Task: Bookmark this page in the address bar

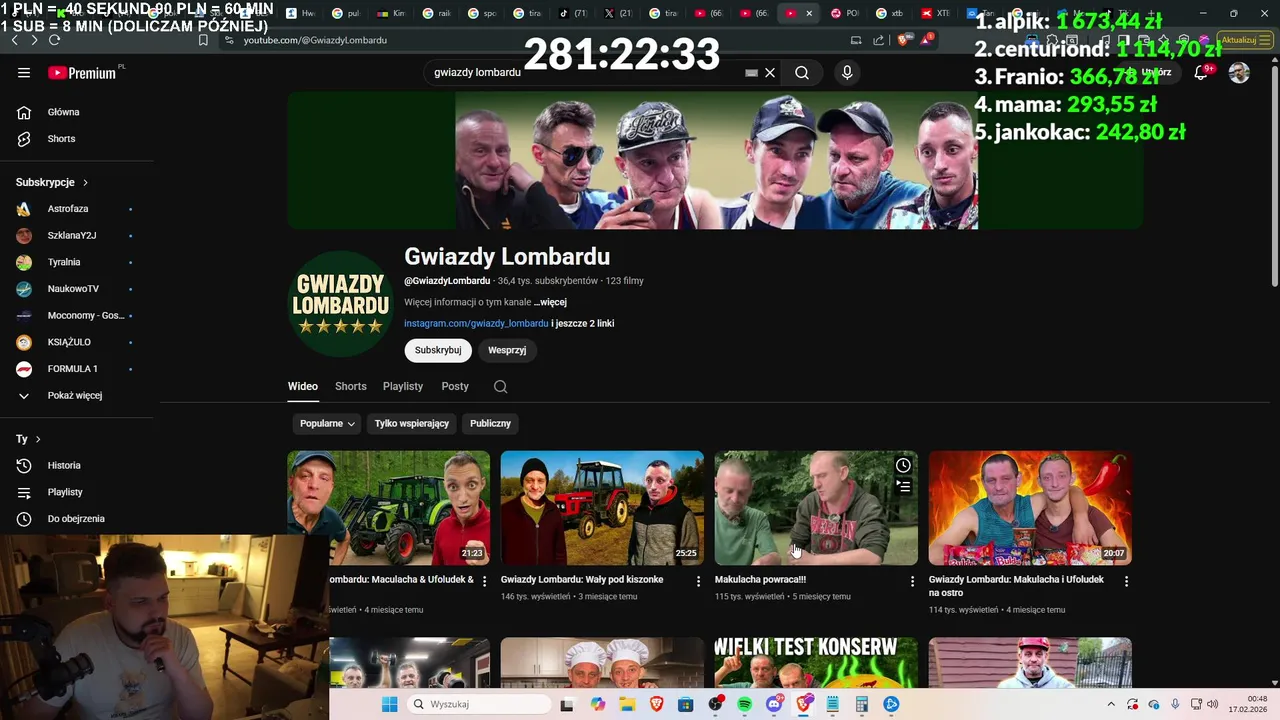Action: [203, 40]
